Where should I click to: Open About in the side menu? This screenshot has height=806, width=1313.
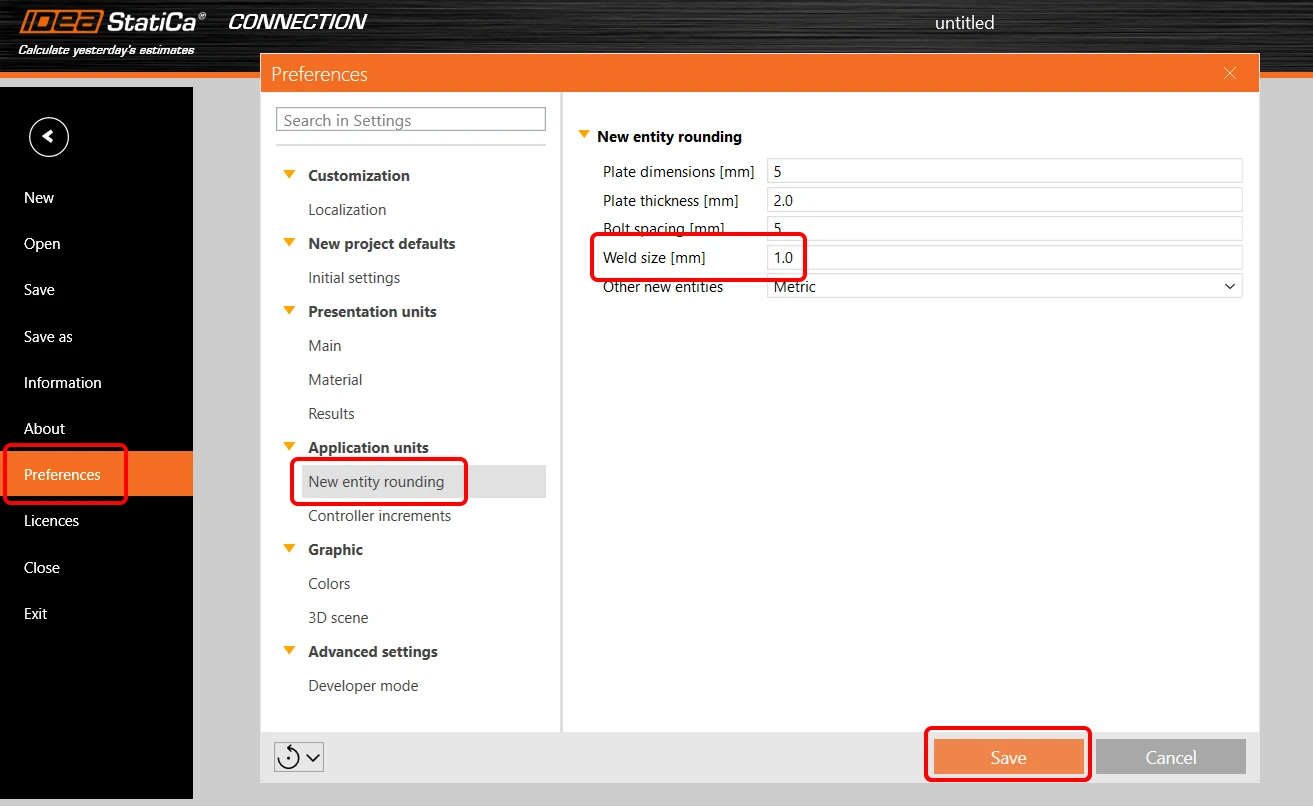pyautogui.click(x=44, y=428)
